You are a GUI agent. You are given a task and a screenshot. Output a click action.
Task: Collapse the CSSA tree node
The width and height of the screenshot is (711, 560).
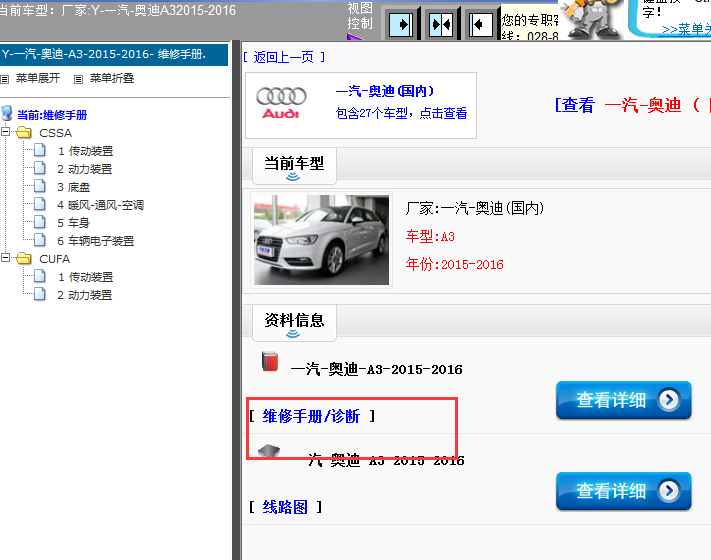point(5,132)
